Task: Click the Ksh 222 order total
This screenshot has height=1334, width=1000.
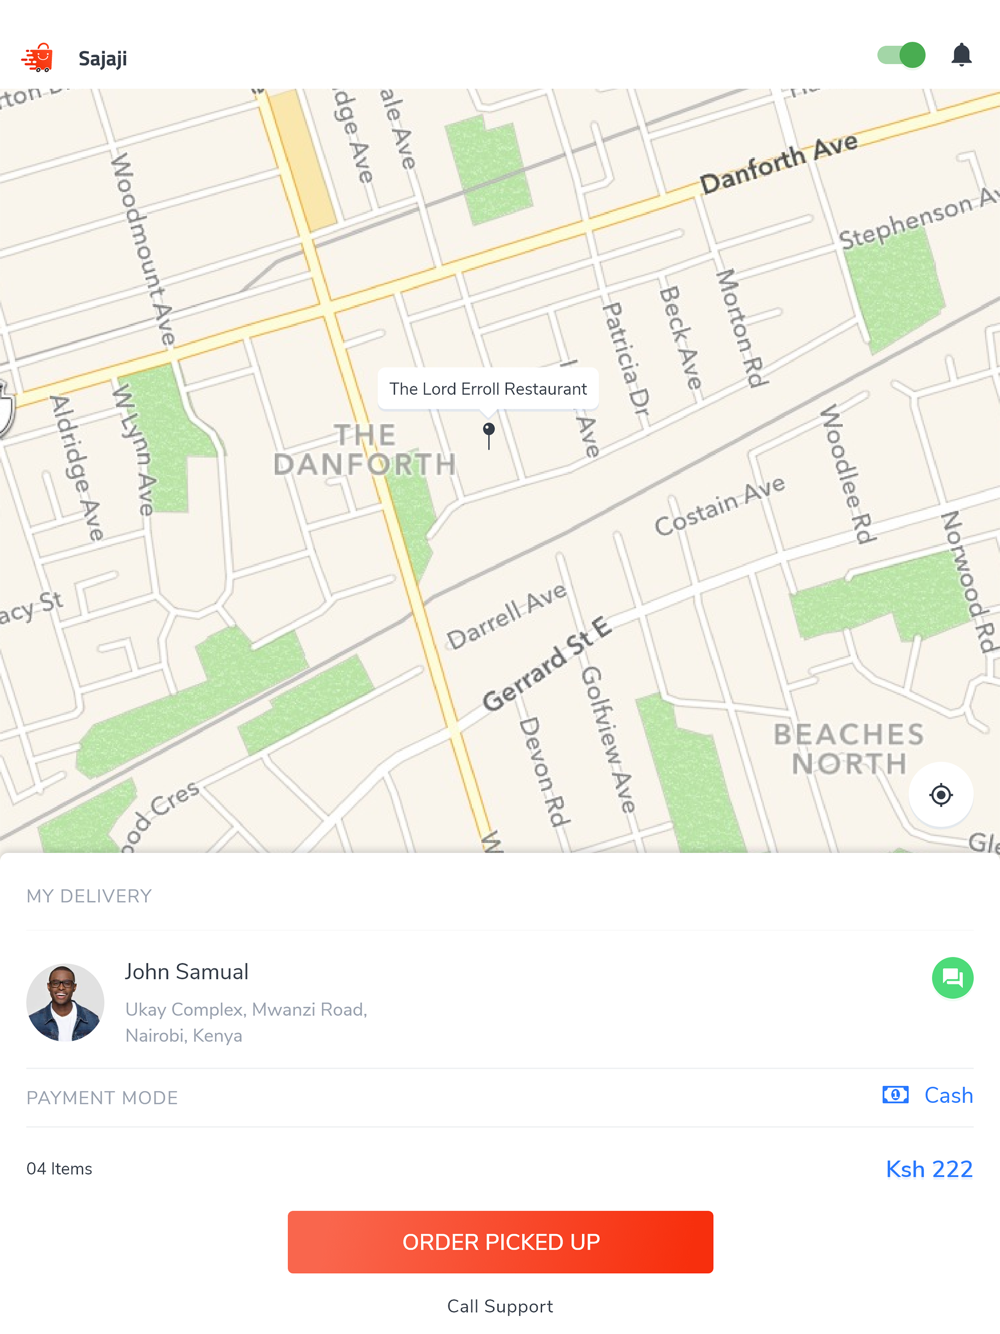Action: click(x=929, y=1169)
